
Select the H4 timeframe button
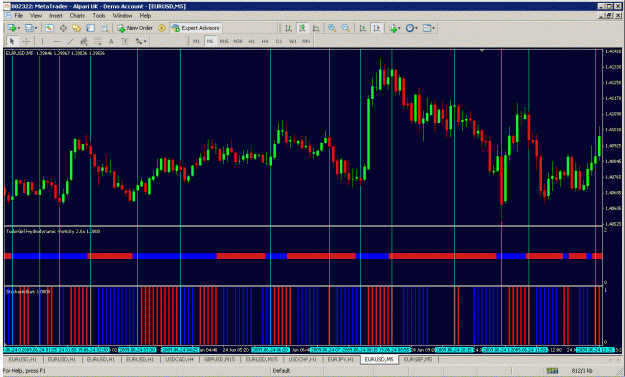pyautogui.click(x=265, y=41)
